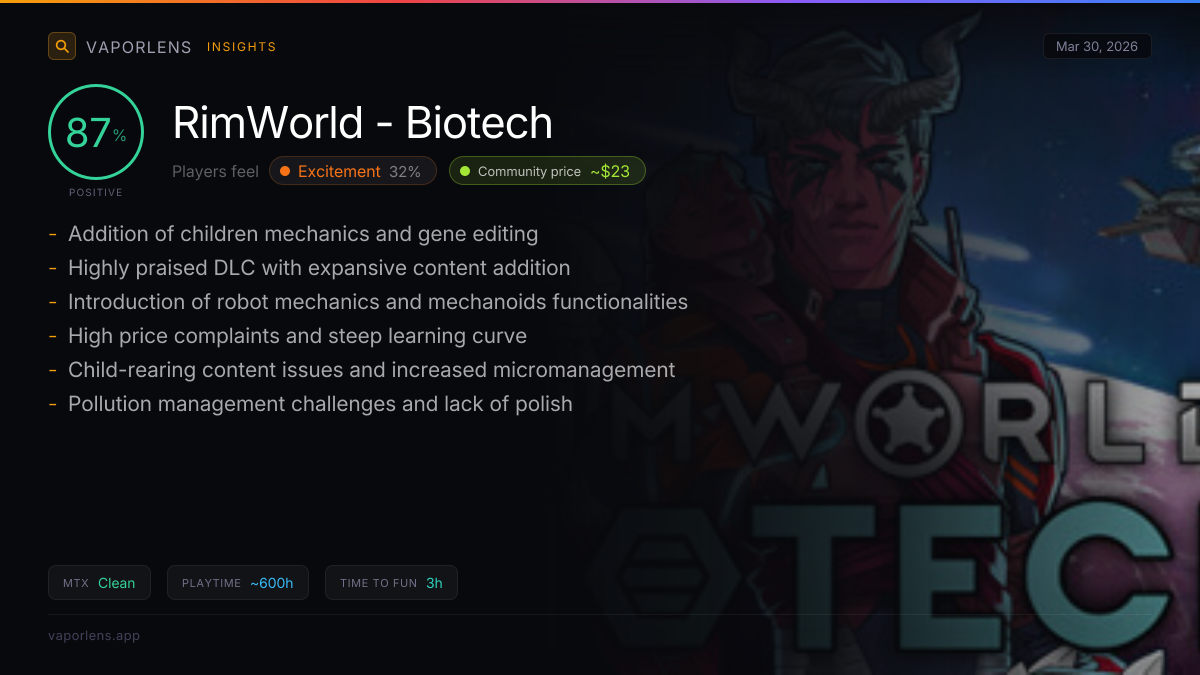Select the INSIGHTS label
The height and width of the screenshot is (675, 1200).
[x=241, y=47]
